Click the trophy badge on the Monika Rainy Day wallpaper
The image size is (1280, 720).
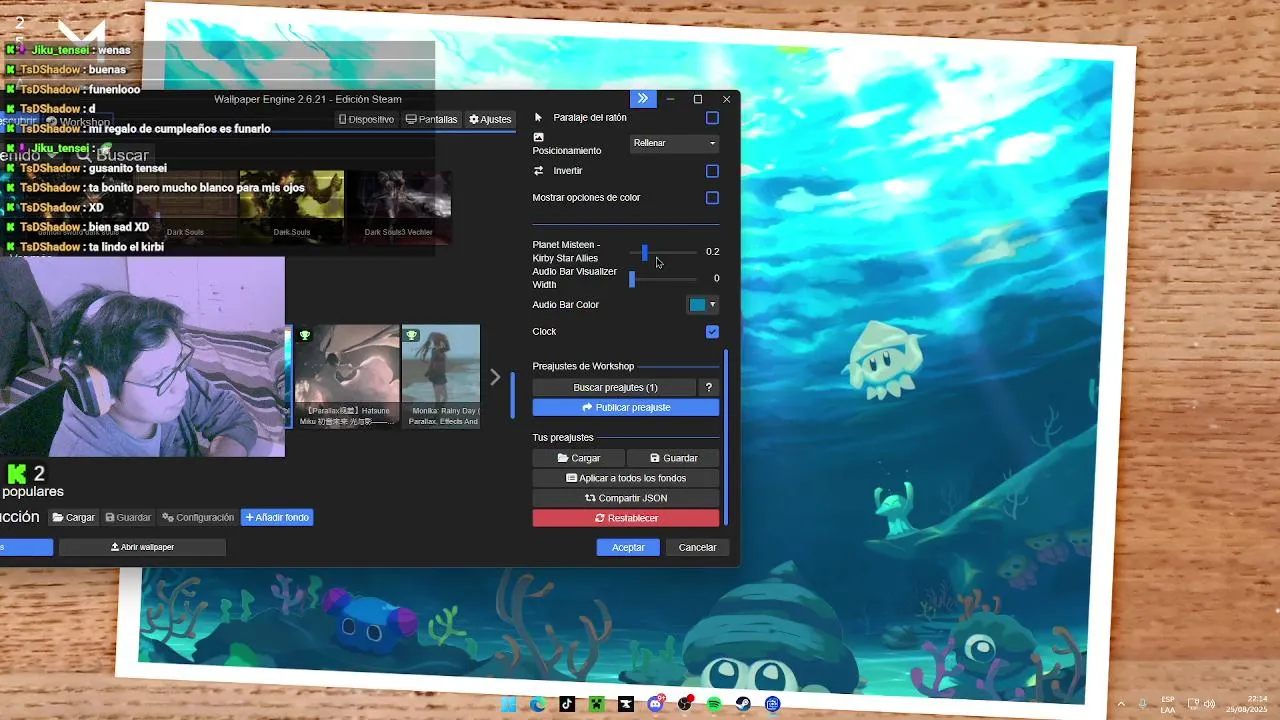pyautogui.click(x=411, y=335)
